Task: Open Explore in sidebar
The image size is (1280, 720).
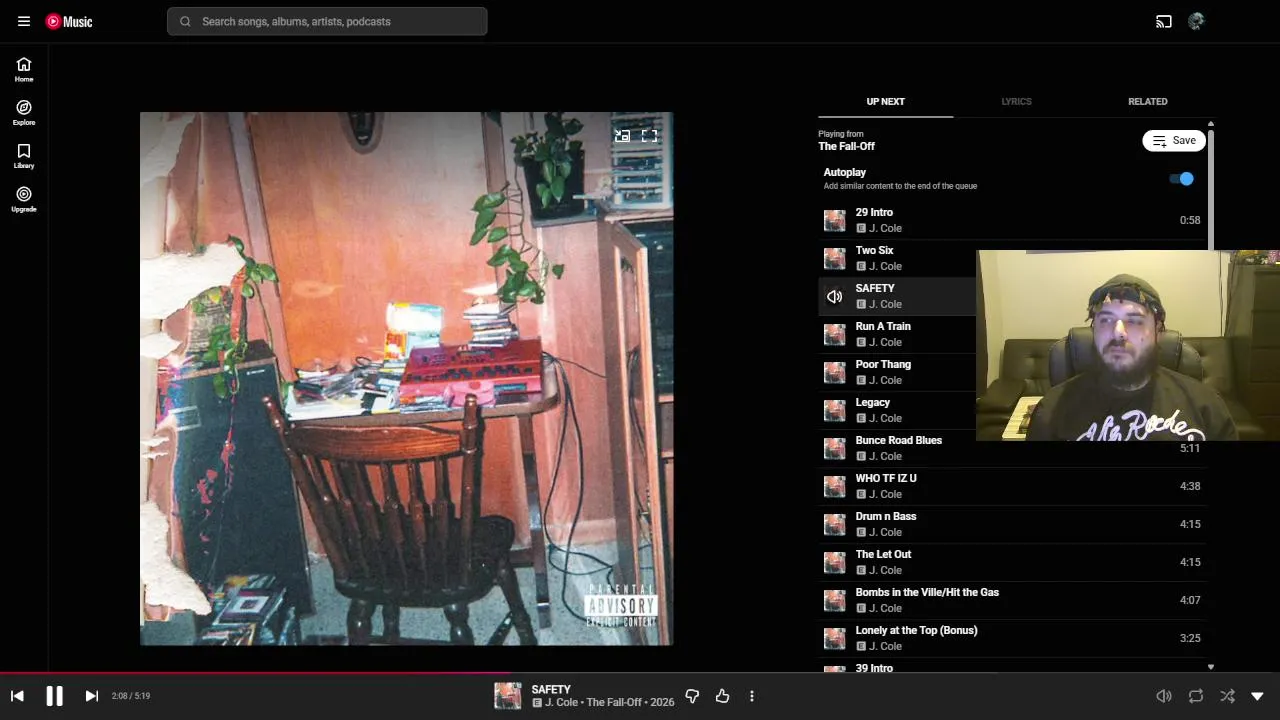Action: click(24, 112)
